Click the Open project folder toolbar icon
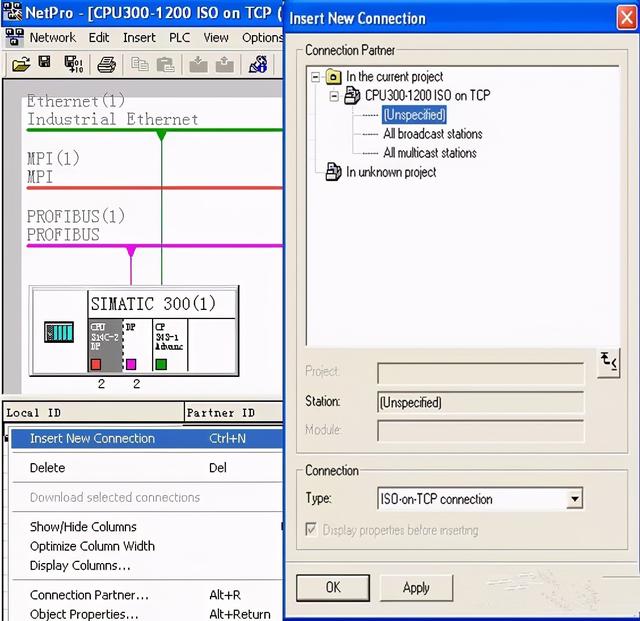 pyautogui.click(x=21, y=64)
